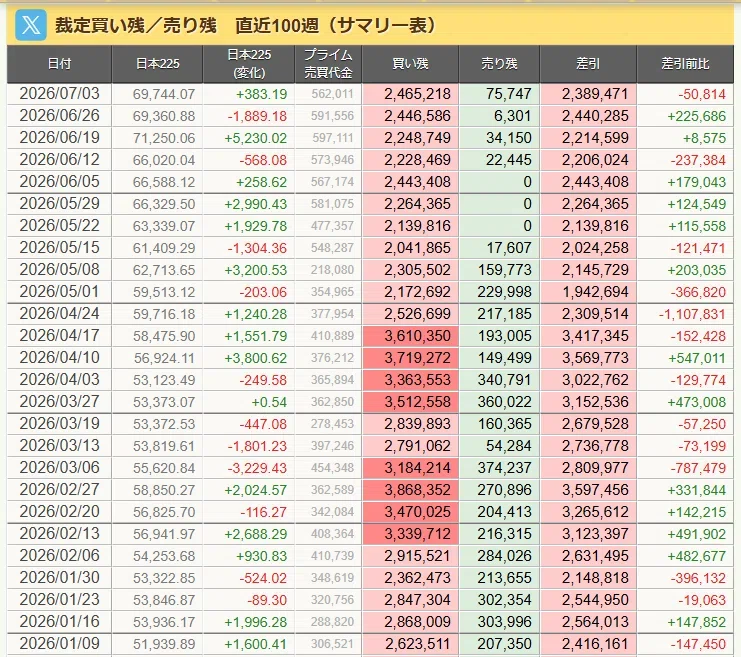This screenshot has height=657, width=741.
Task: Select the 差引 column header
Action: tap(588, 64)
